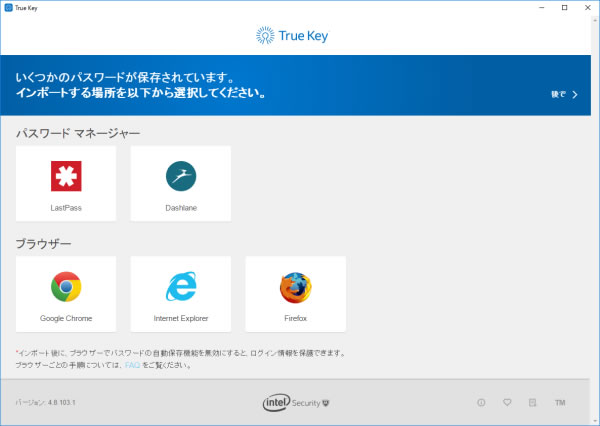Click the Intel Security logo

pyautogui.click(x=296, y=403)
